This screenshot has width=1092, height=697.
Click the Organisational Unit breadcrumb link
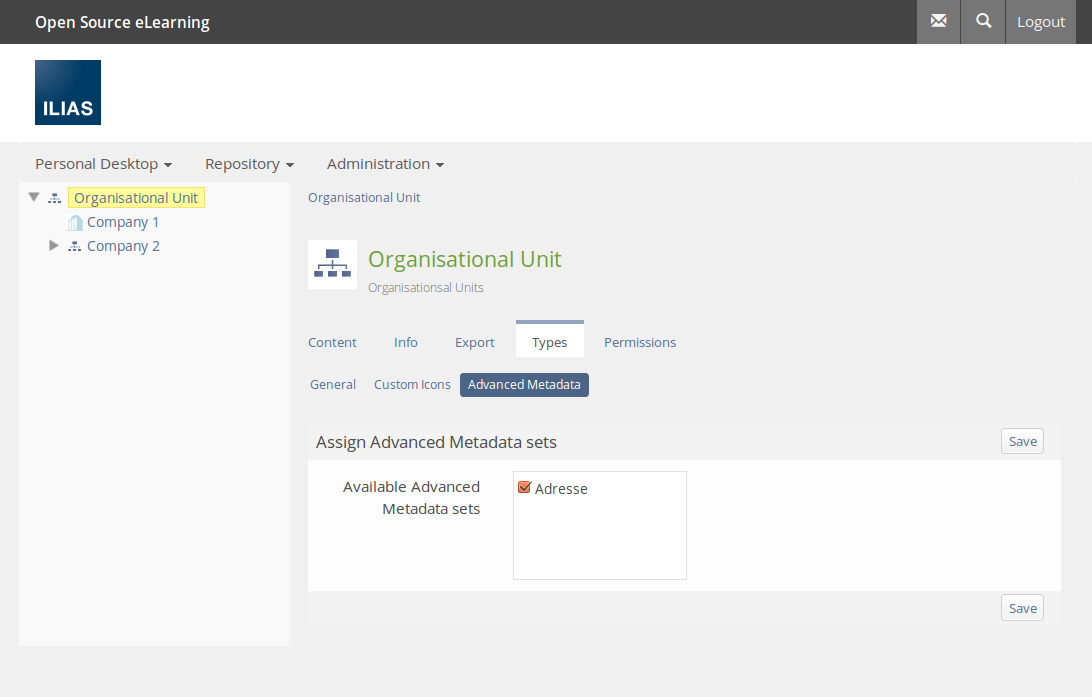coord(364,198)
